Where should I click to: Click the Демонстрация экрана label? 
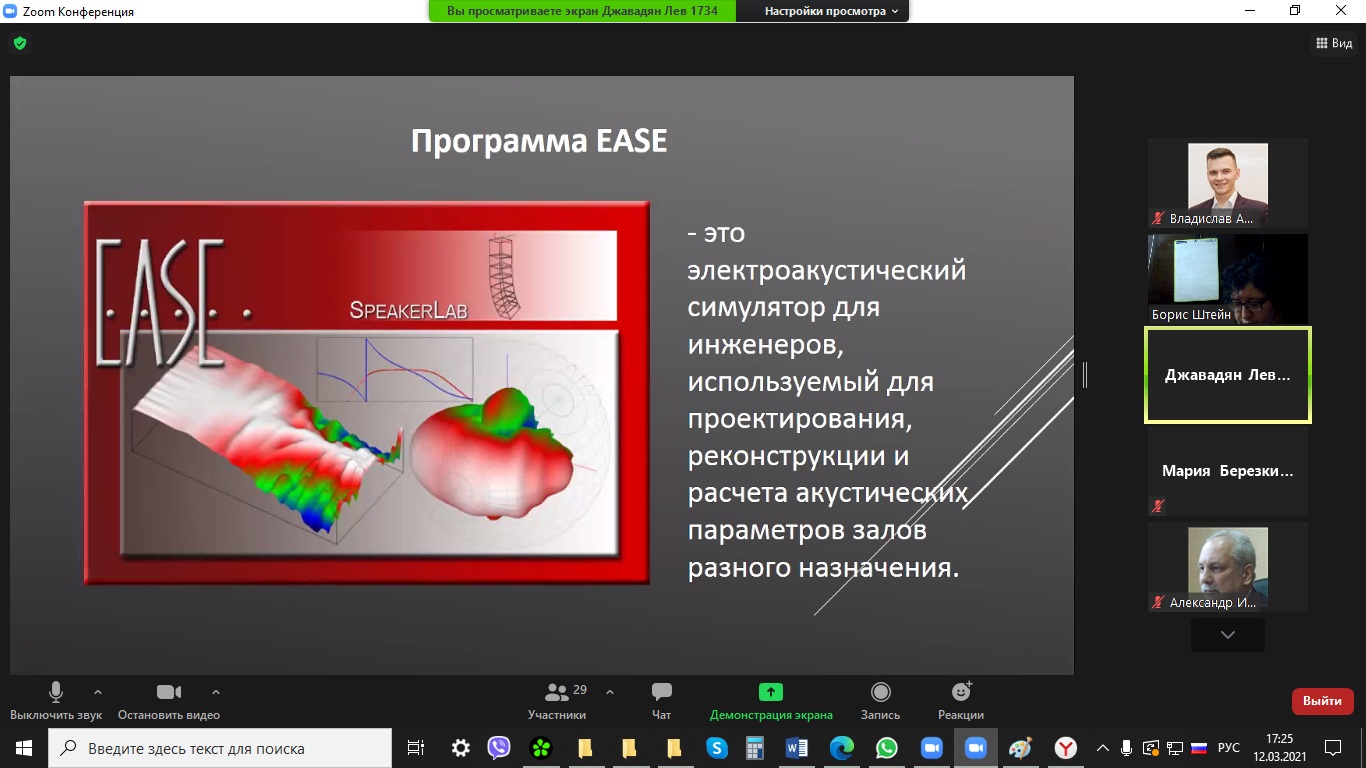771,715
